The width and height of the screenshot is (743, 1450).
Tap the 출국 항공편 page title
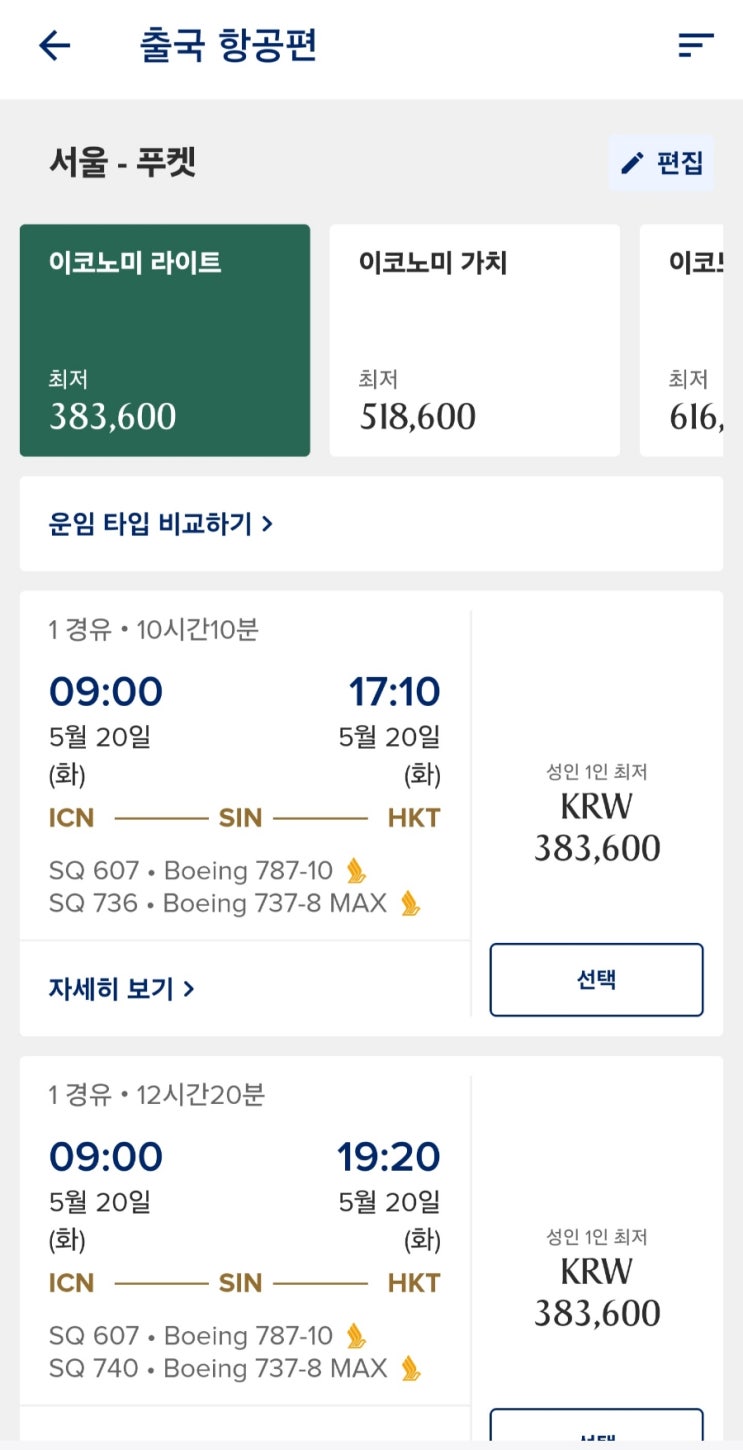[x=228, y=46]
